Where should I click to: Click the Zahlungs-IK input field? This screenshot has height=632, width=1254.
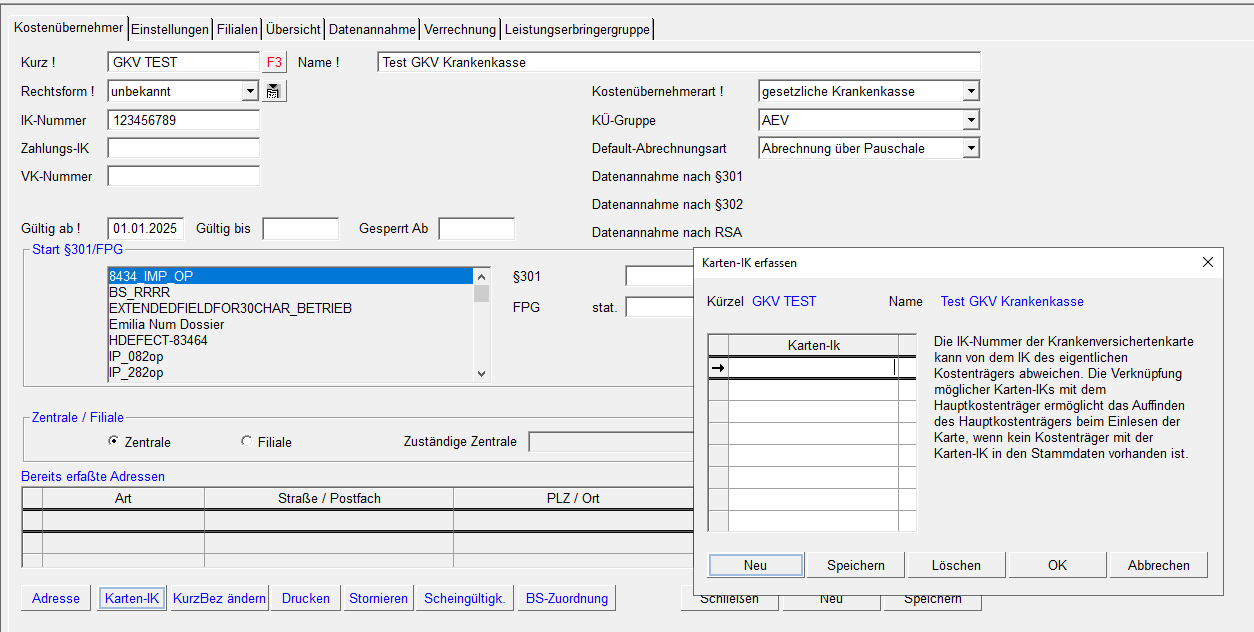coord(183,148)
